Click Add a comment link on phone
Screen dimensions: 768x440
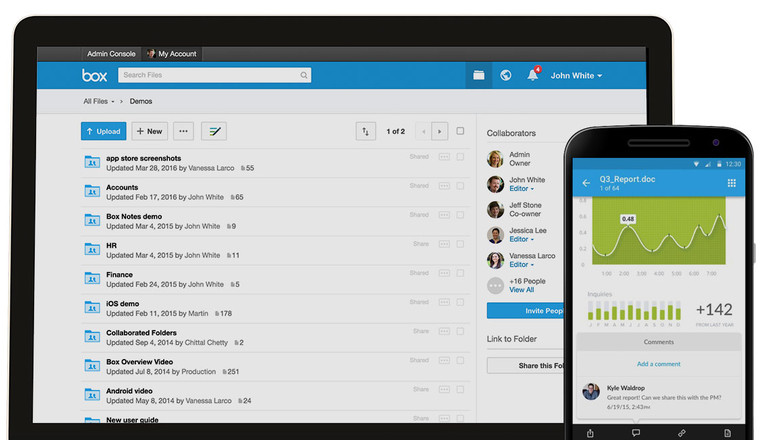(x=658, y=364)
